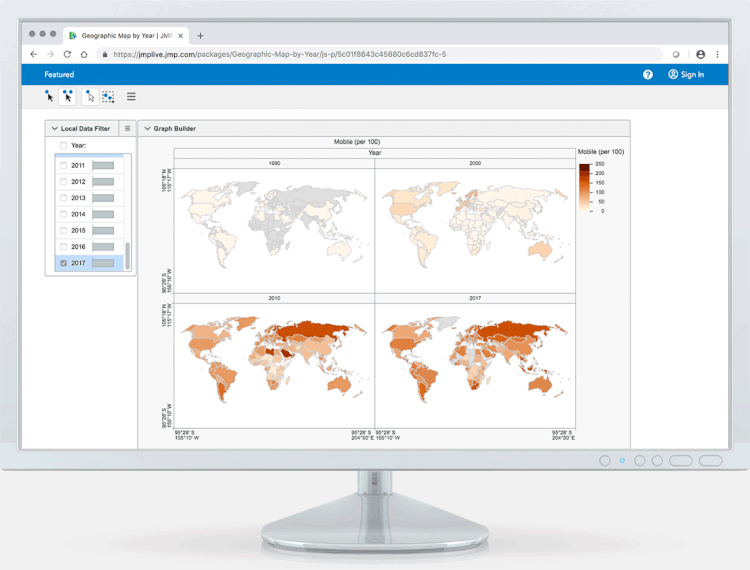Uncheck the 2017 year checkbox
The image size is (750, 570).
[x=64, y=263]
